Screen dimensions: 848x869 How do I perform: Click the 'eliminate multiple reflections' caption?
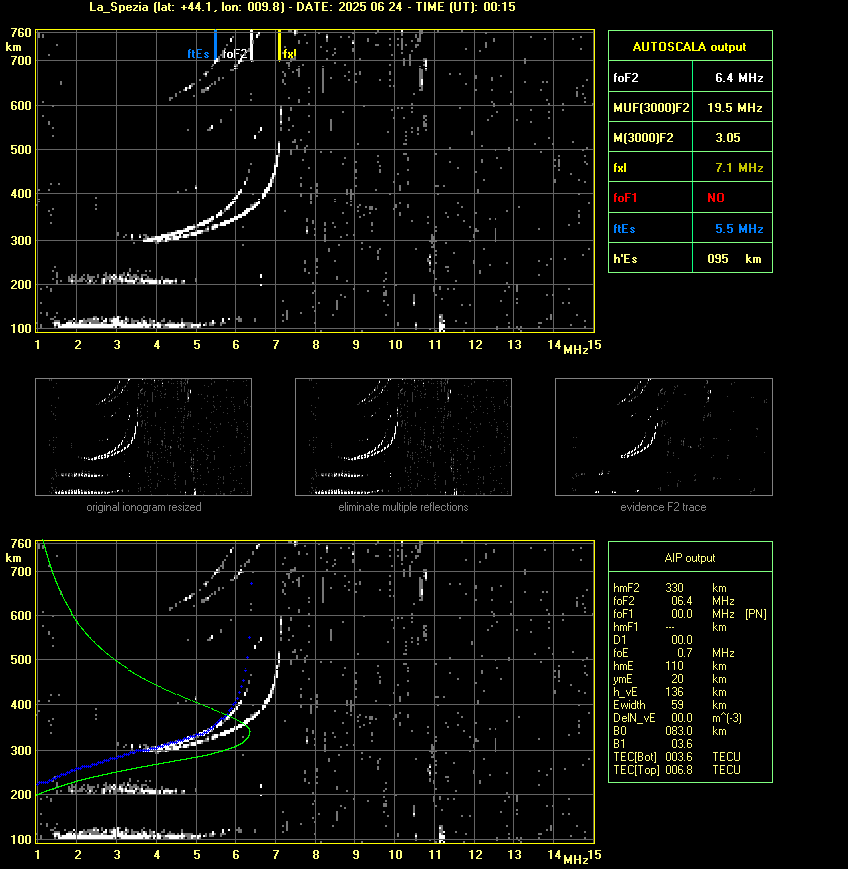click(x=403, y=507)
